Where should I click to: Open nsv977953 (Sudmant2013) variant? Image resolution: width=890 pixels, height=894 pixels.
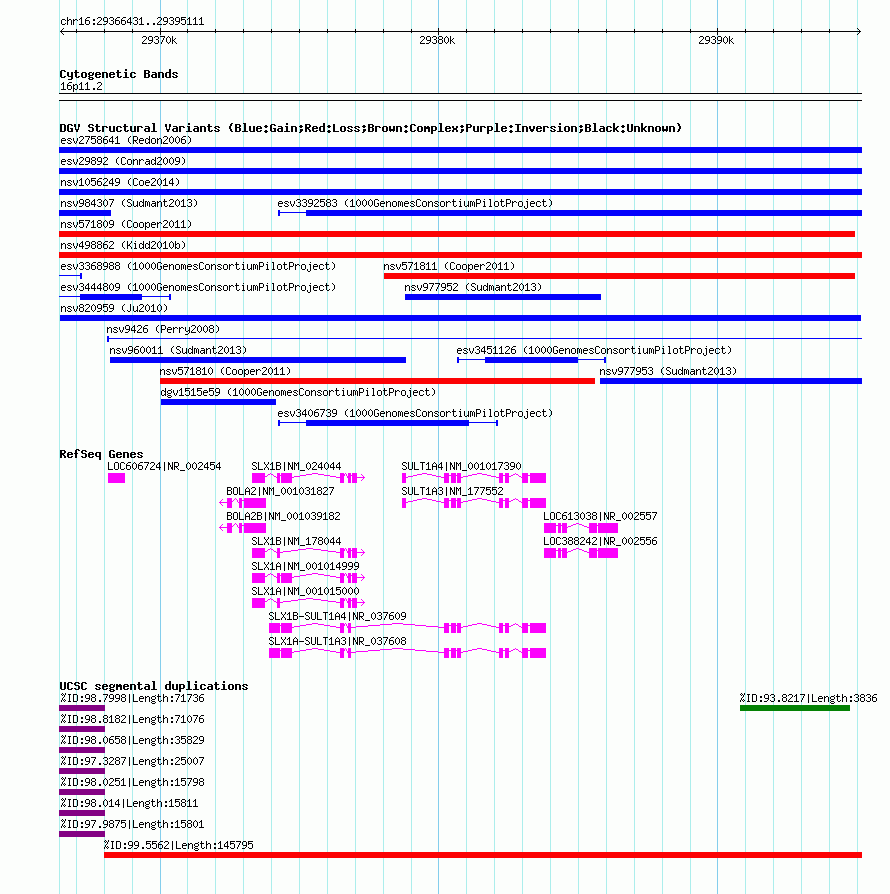click(x=730, y=381)
